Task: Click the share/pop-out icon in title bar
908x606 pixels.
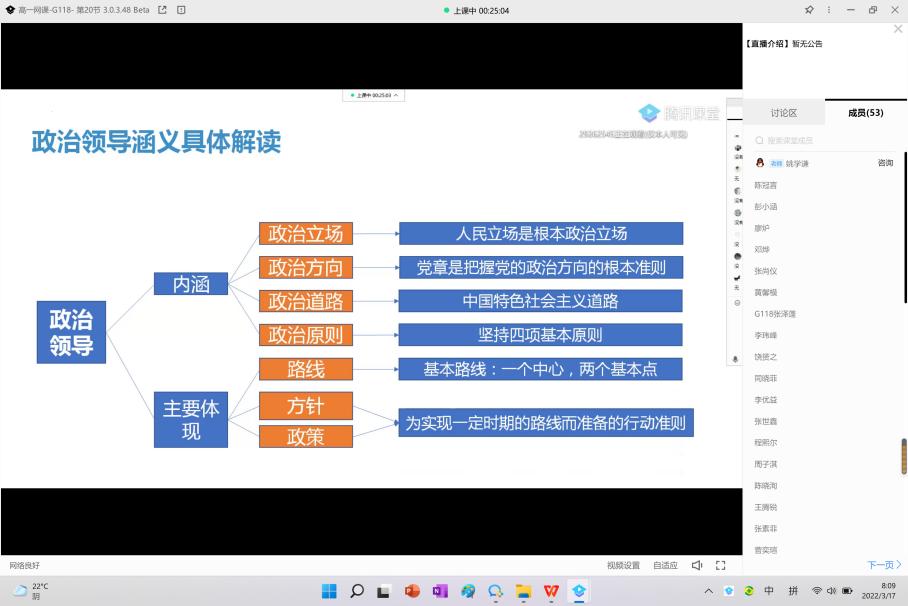Action: [162, 10]
